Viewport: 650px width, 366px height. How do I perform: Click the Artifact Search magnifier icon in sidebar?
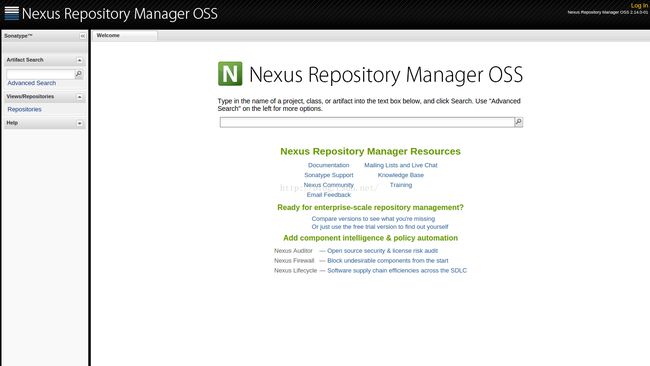click(x=78, y=74)
